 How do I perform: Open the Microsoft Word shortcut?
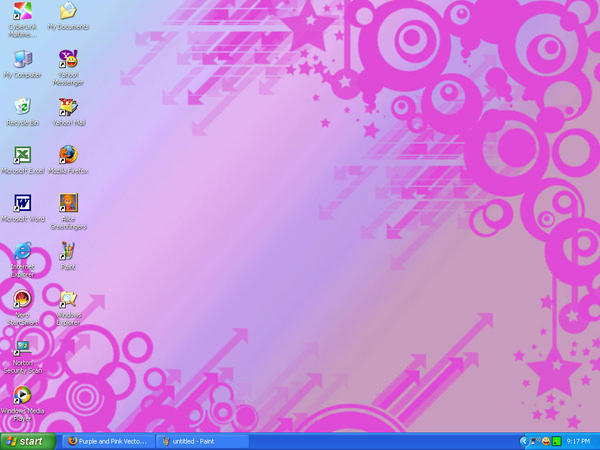pyautogui.click(x=23, y=203)
